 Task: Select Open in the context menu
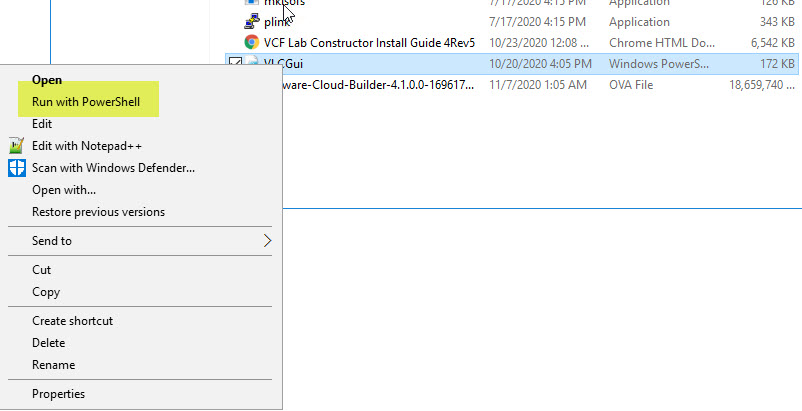coord(47,80)
